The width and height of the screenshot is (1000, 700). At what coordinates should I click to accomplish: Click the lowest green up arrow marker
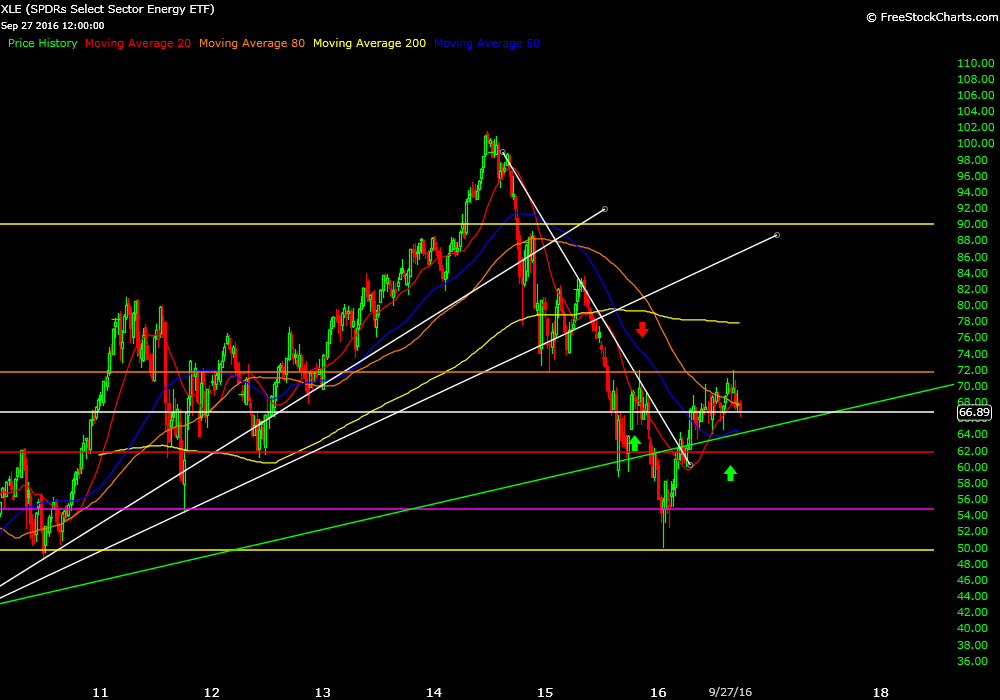pos(730,473)
